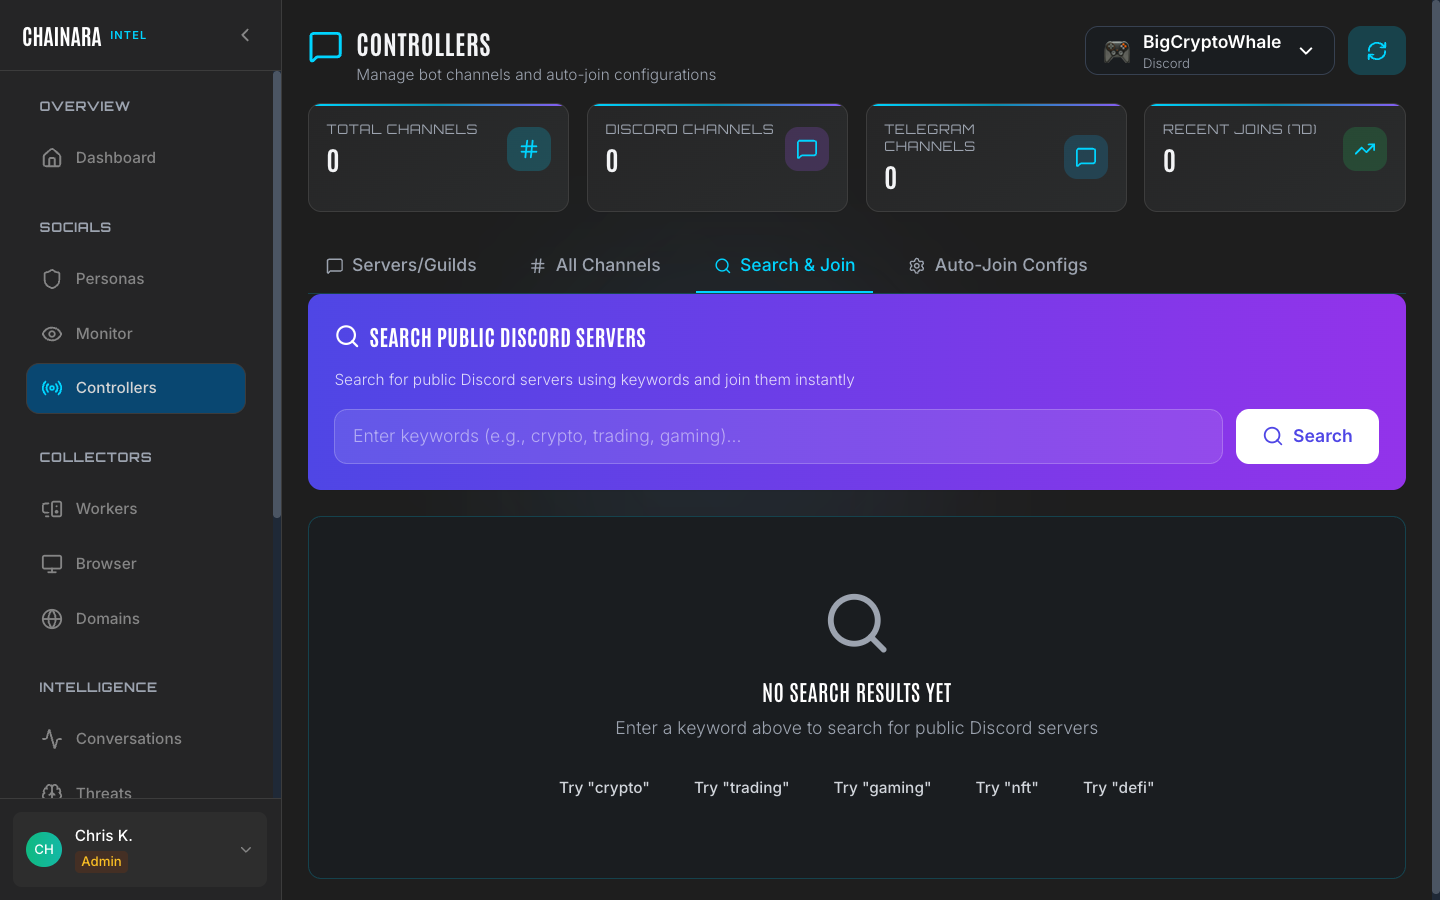The image size is (1440, 900).
Task: Click the Dashboard home icon
Action: 52,158
